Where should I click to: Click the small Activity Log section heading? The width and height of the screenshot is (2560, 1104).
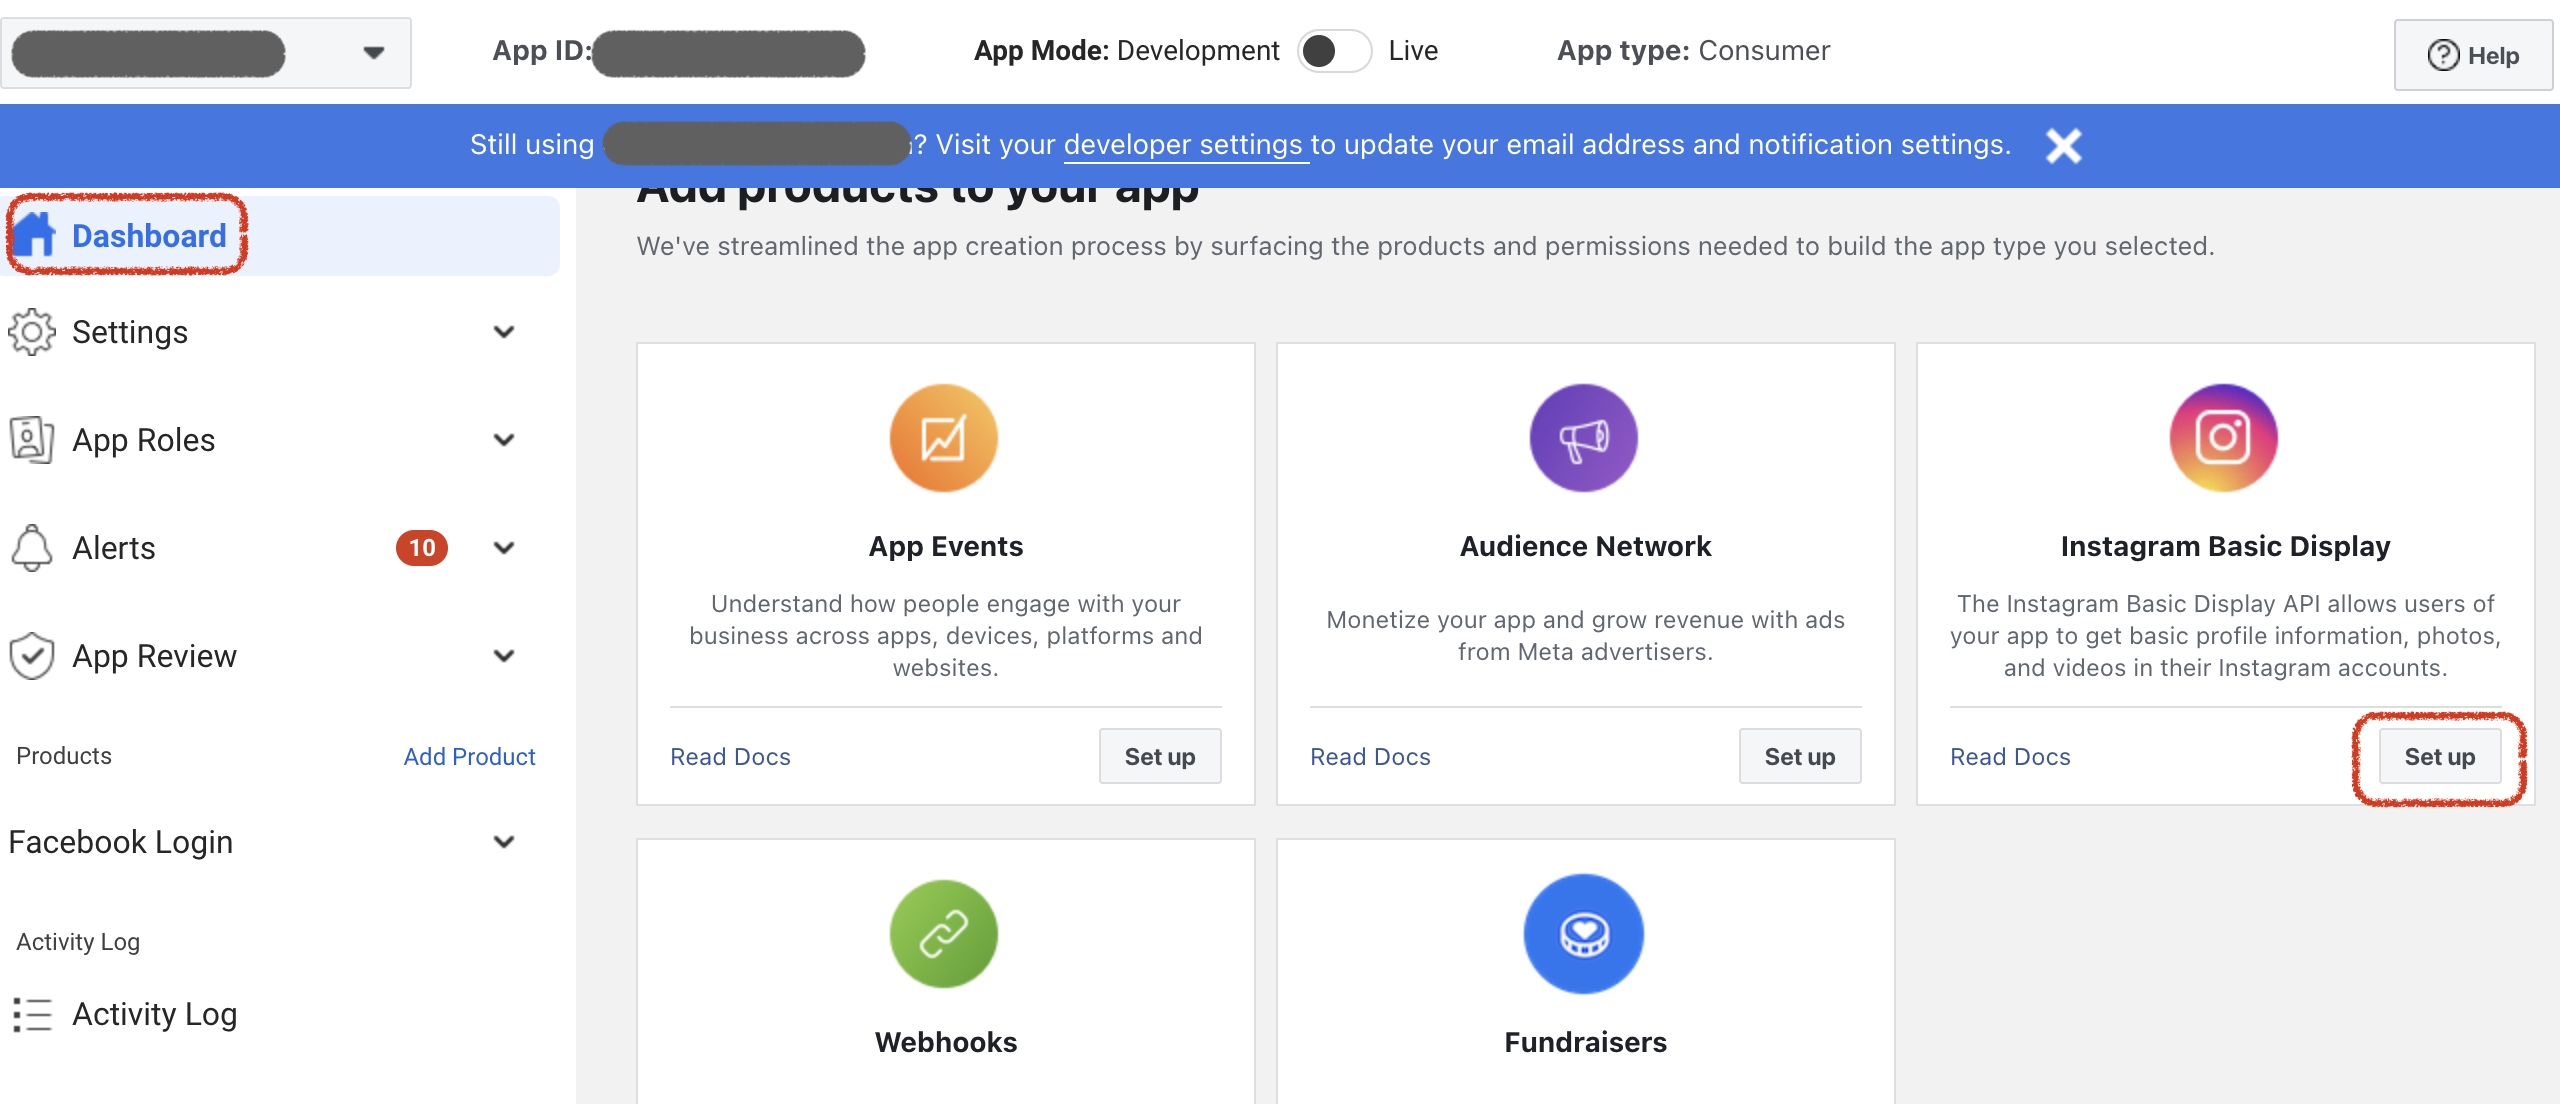pyautogui.click(x=78, y=942)
